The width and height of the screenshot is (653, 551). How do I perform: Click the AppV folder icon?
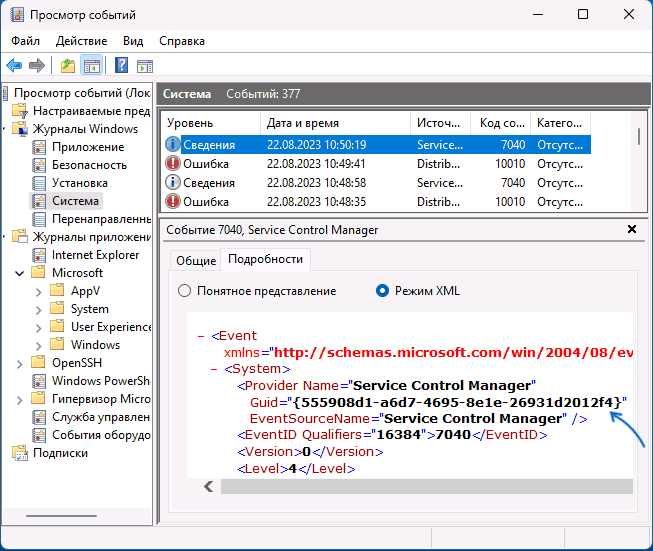[57, 290]
